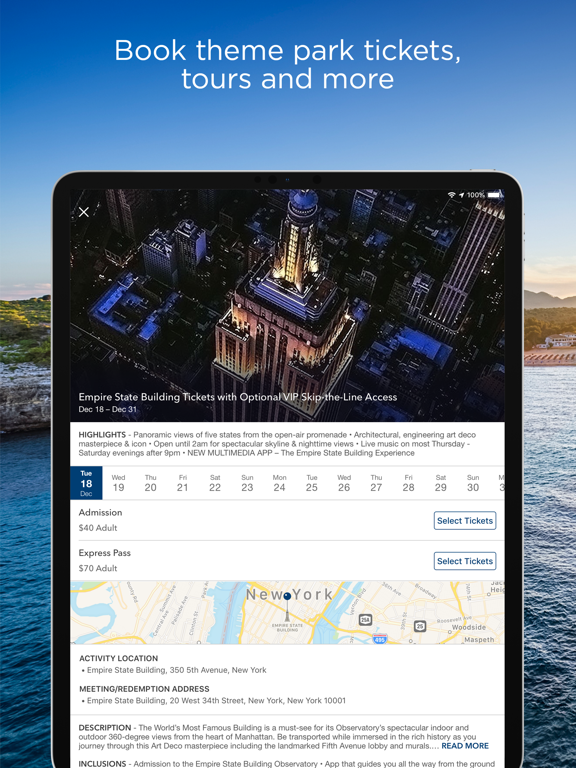The width and height of the screenshot is (576, 768).
Task: Choose Sun 30 date
Action: [x=473, y=483]
